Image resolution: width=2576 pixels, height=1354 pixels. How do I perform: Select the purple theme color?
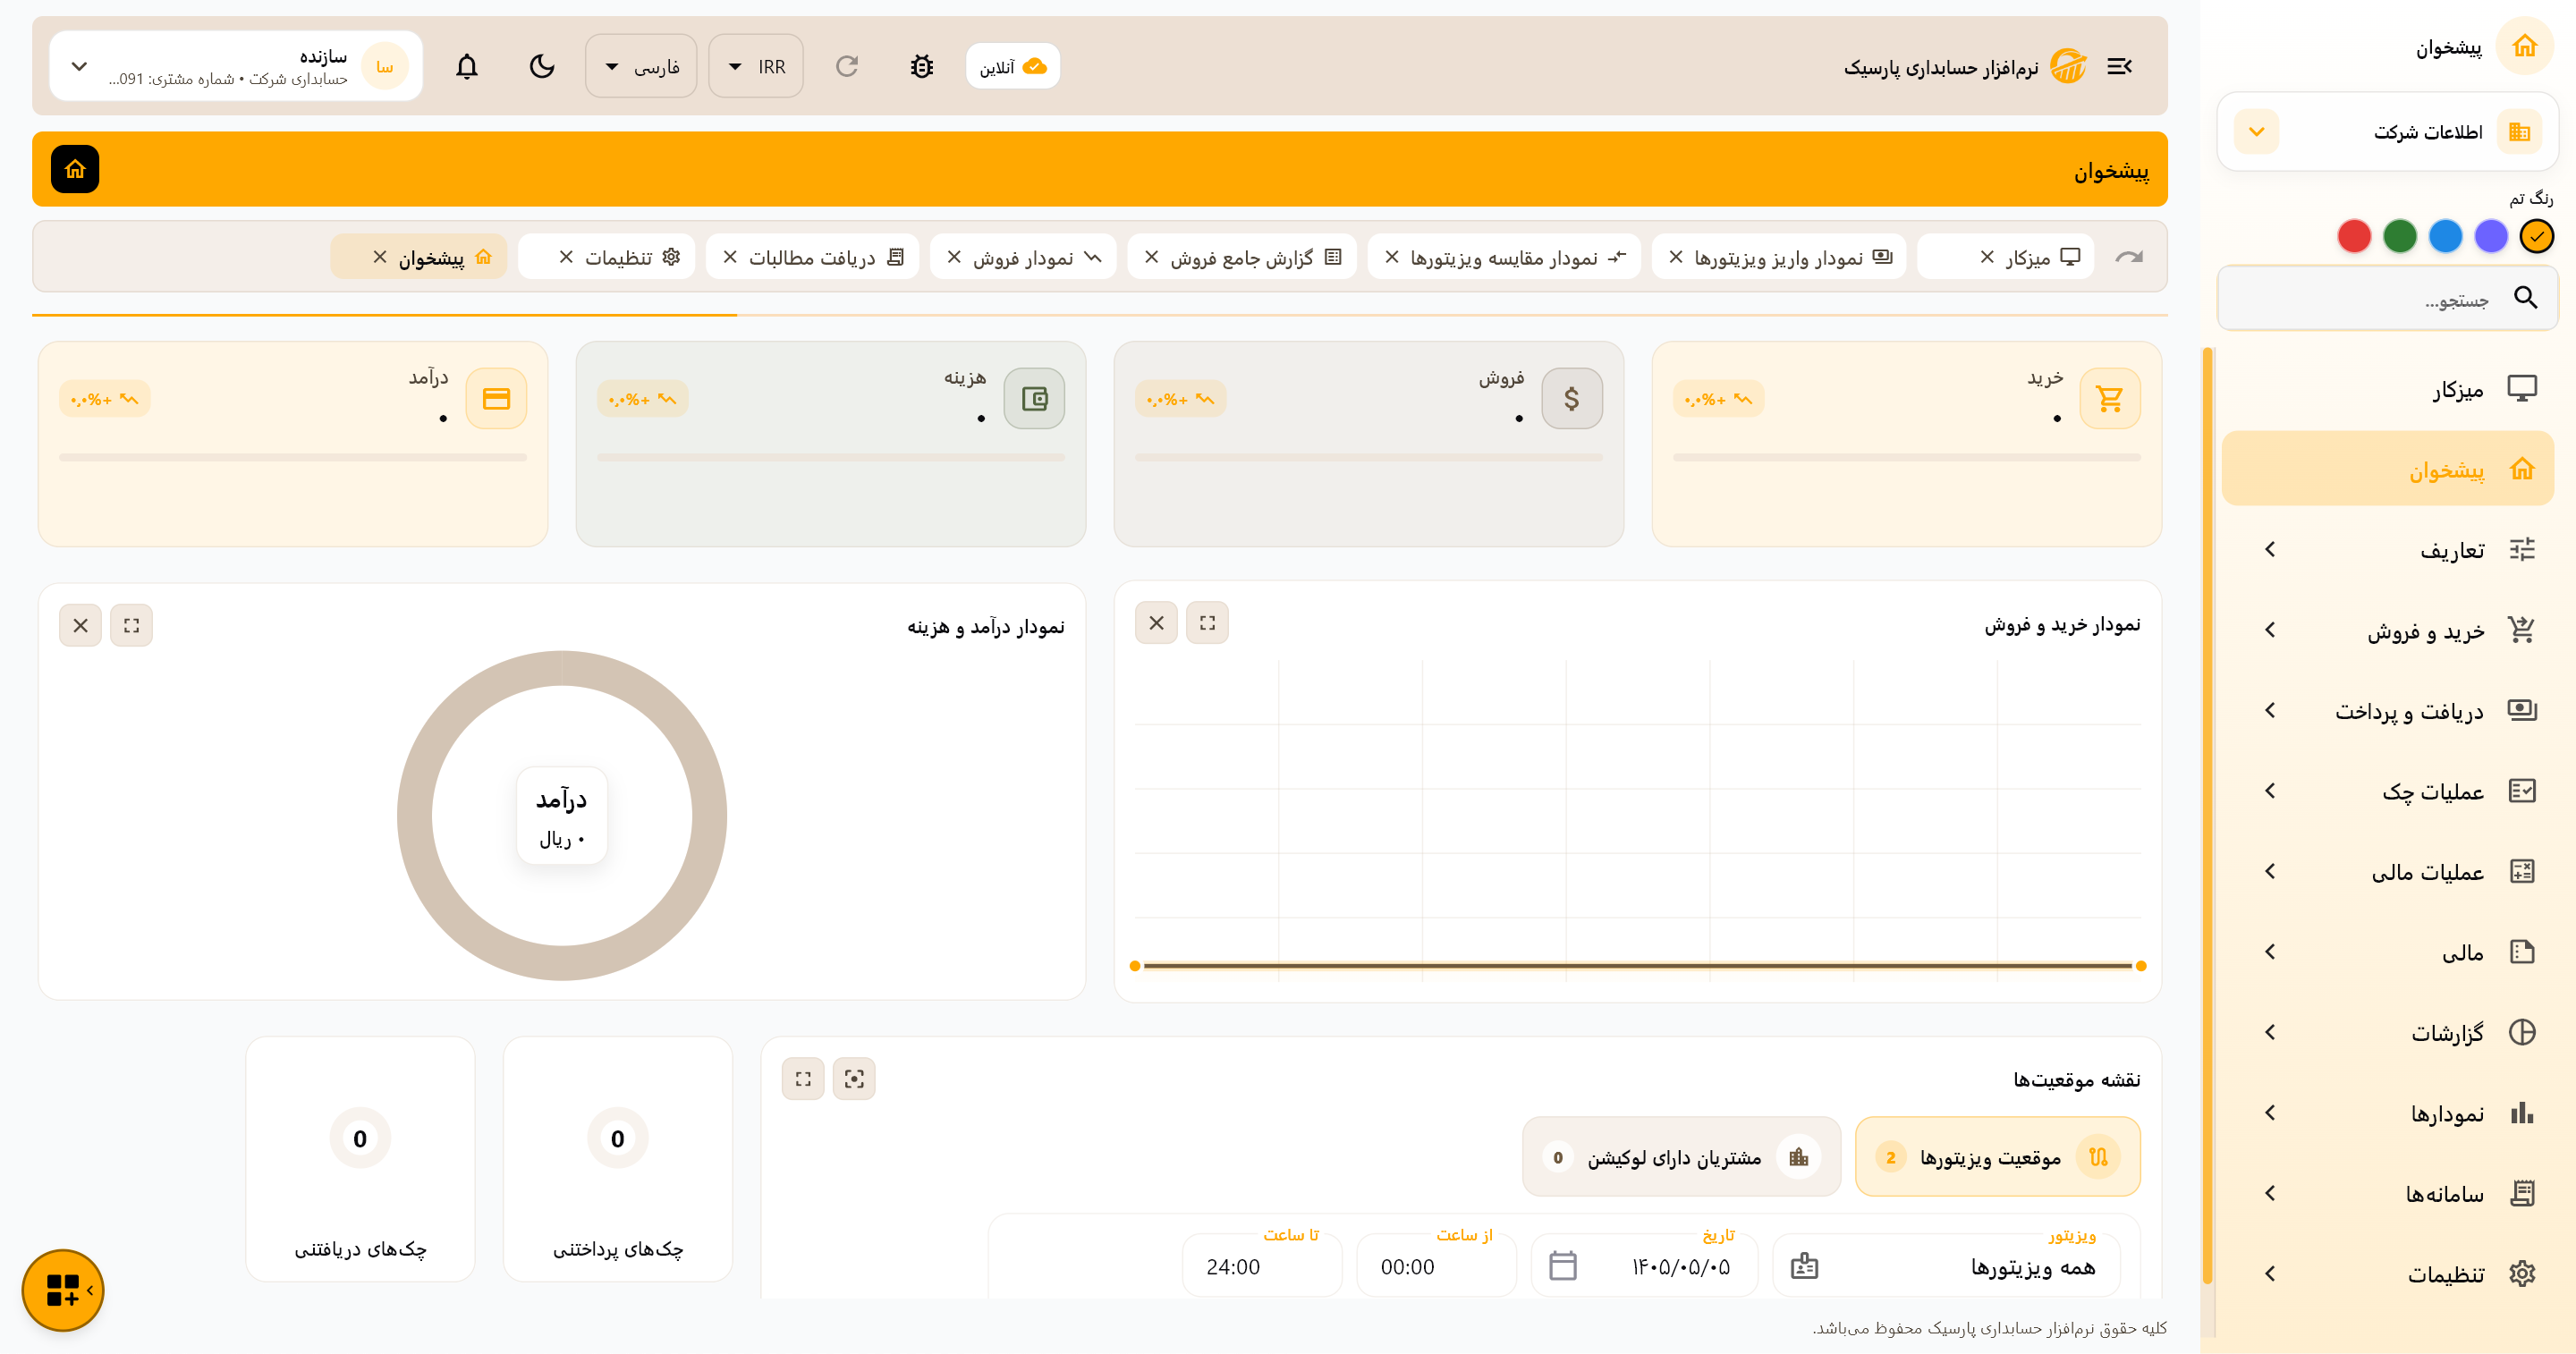point(2491,236)
